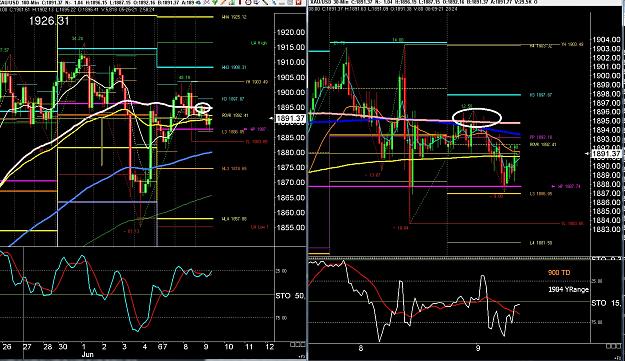Click 1888.00 on right chart price axis
Screen dimensions: 625x361
pyautogui.click(x=607, y=184)
